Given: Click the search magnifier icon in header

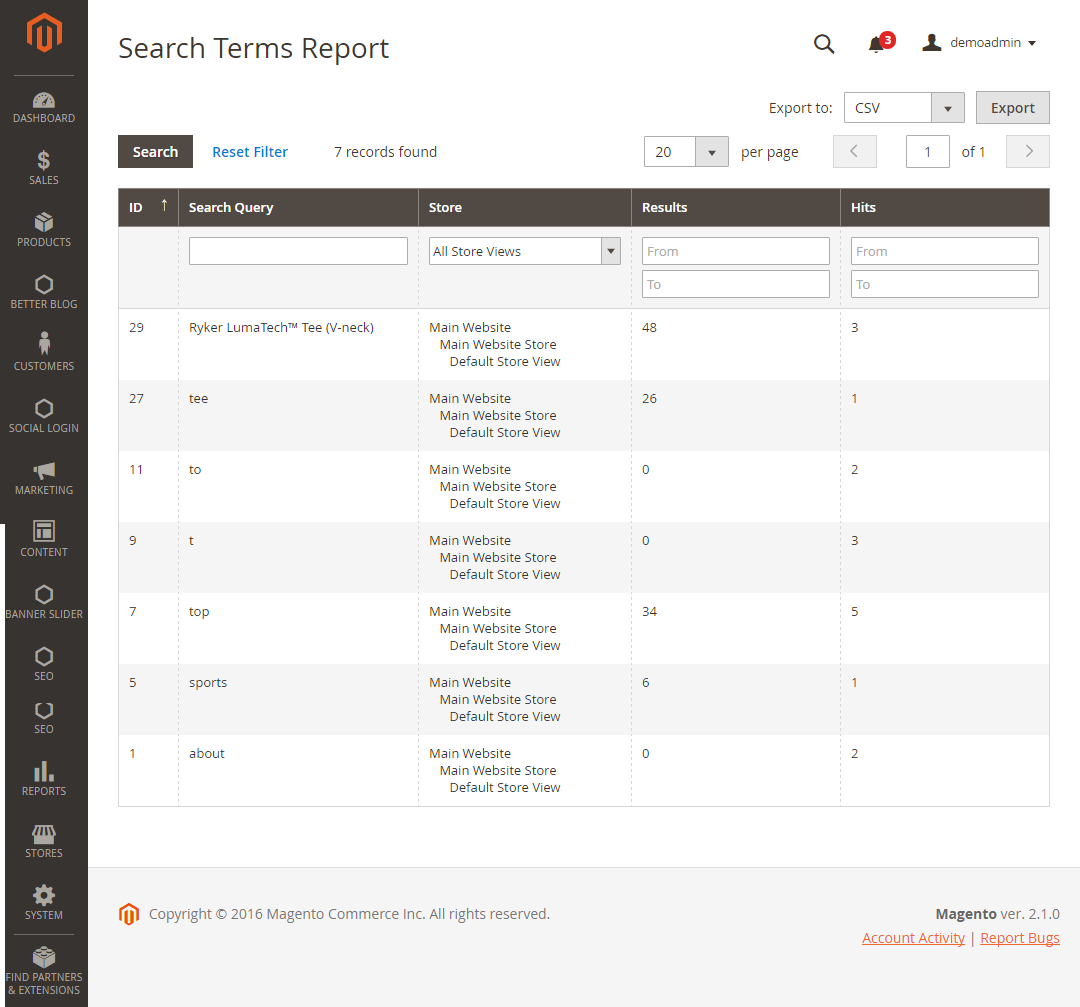Looking at the screenshot, I should (x=824, y=44).
